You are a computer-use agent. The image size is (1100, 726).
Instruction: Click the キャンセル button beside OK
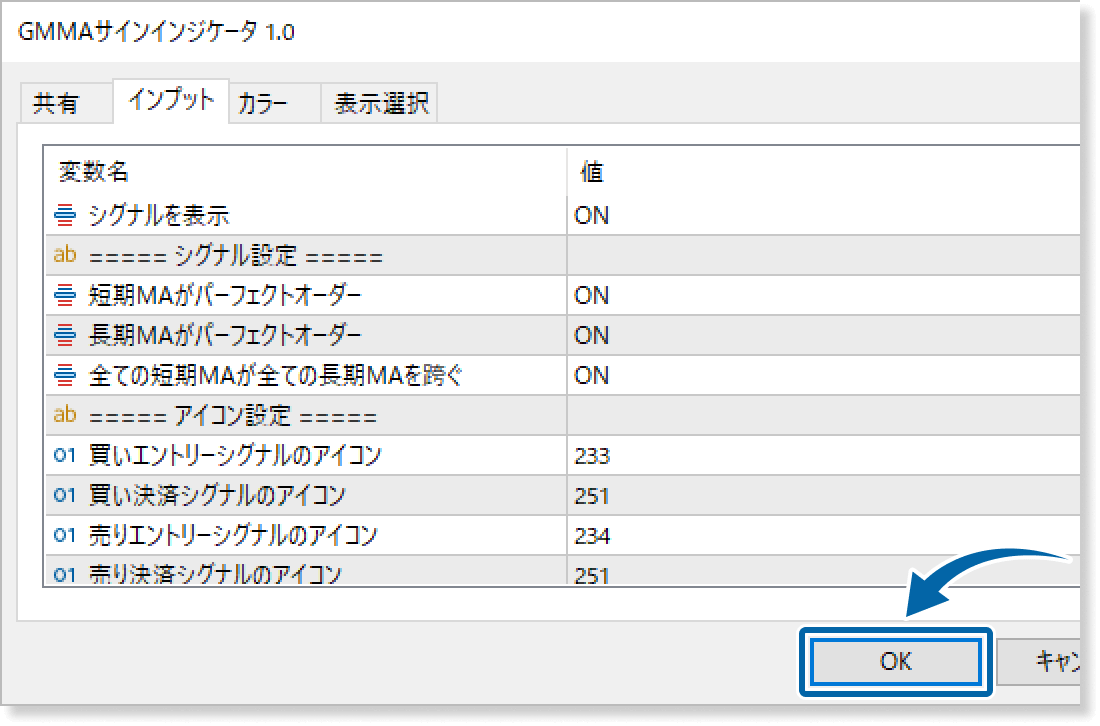(x=1040, y=661)
